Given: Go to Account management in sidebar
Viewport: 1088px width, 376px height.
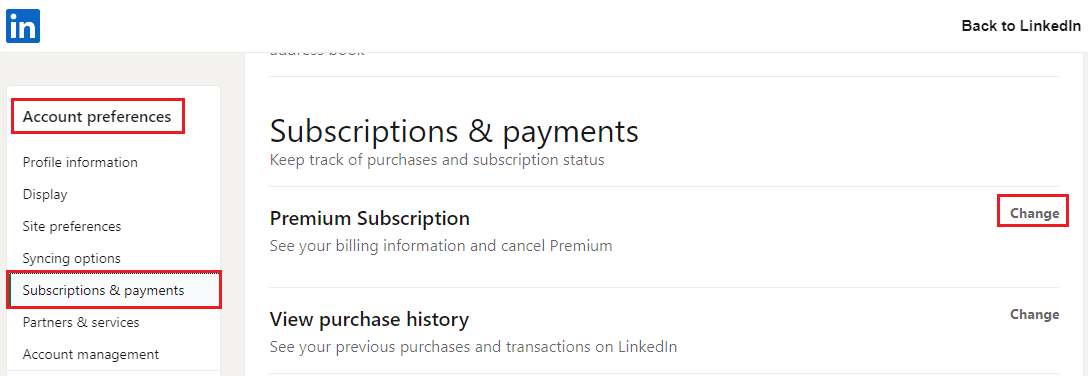Looking at the screenshot, I should pos(91,354).
